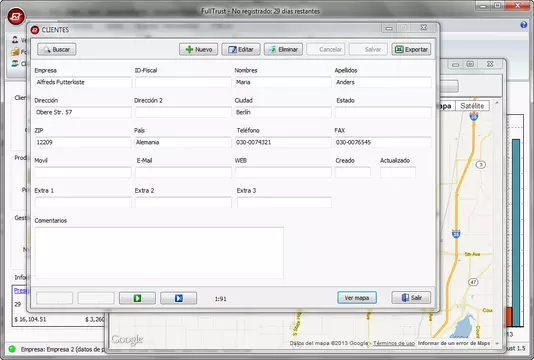Click Ver mapa button
Screen dimensions: 534x360
coord(357,298)
